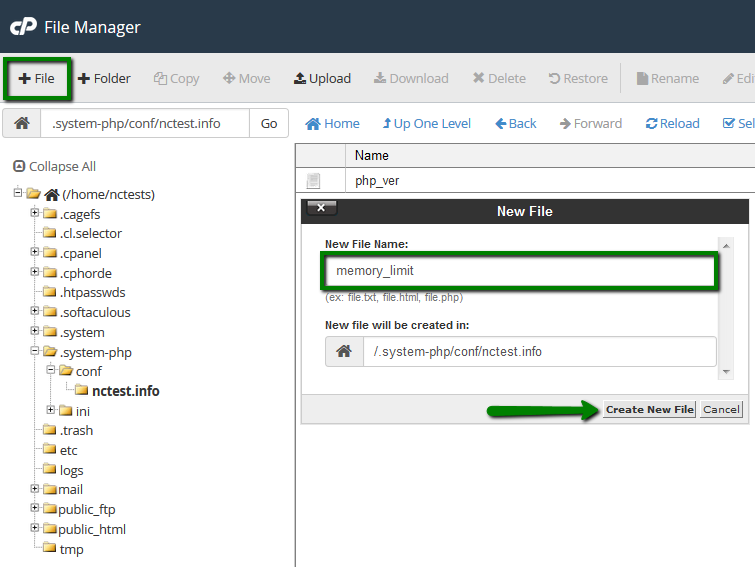Click the + File toolbar button

37,78
